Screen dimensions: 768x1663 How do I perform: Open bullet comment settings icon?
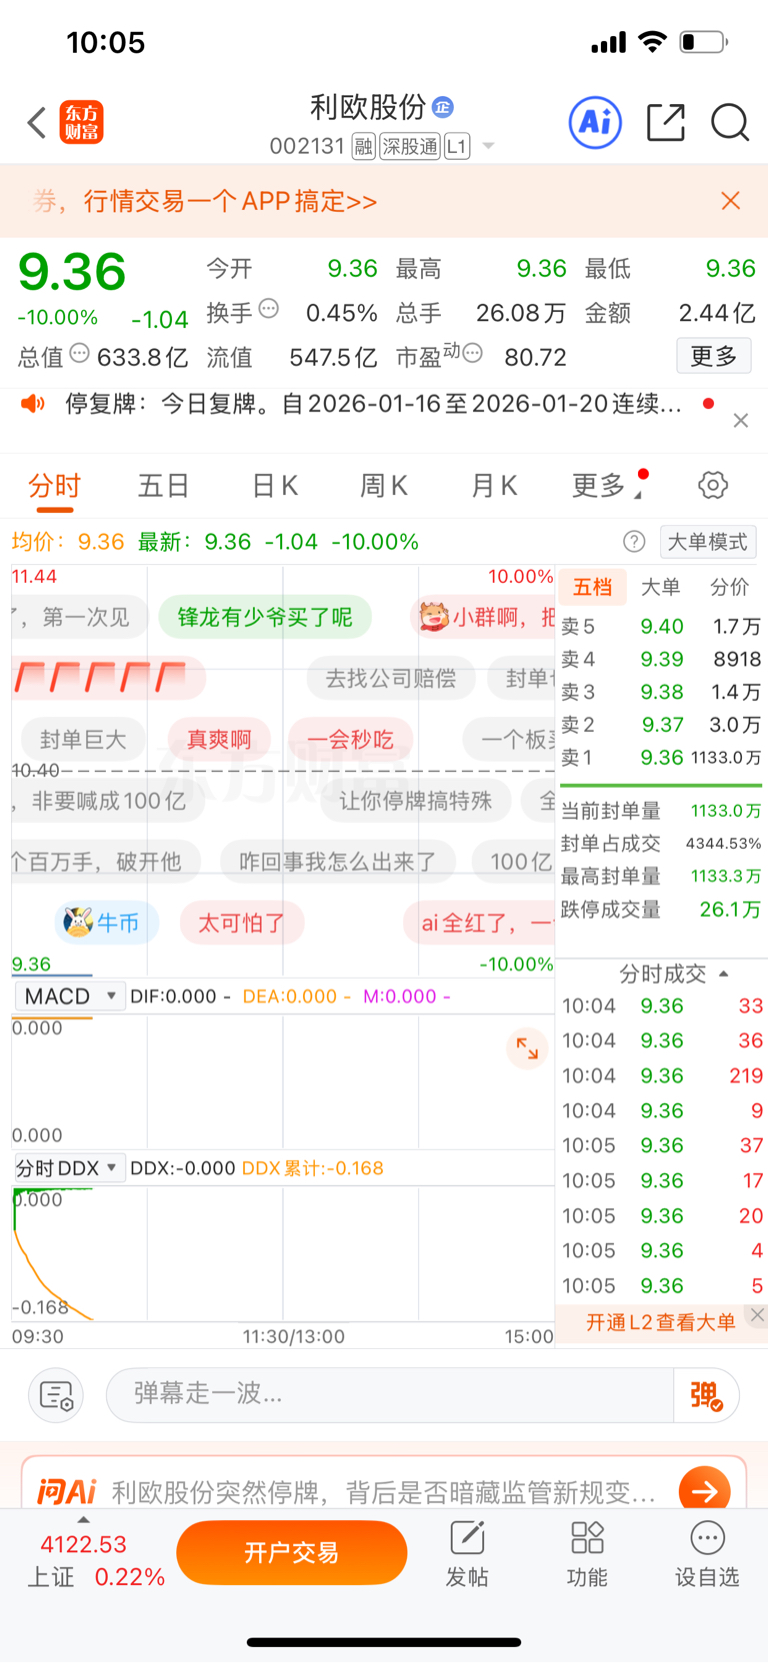point(56,1395)
